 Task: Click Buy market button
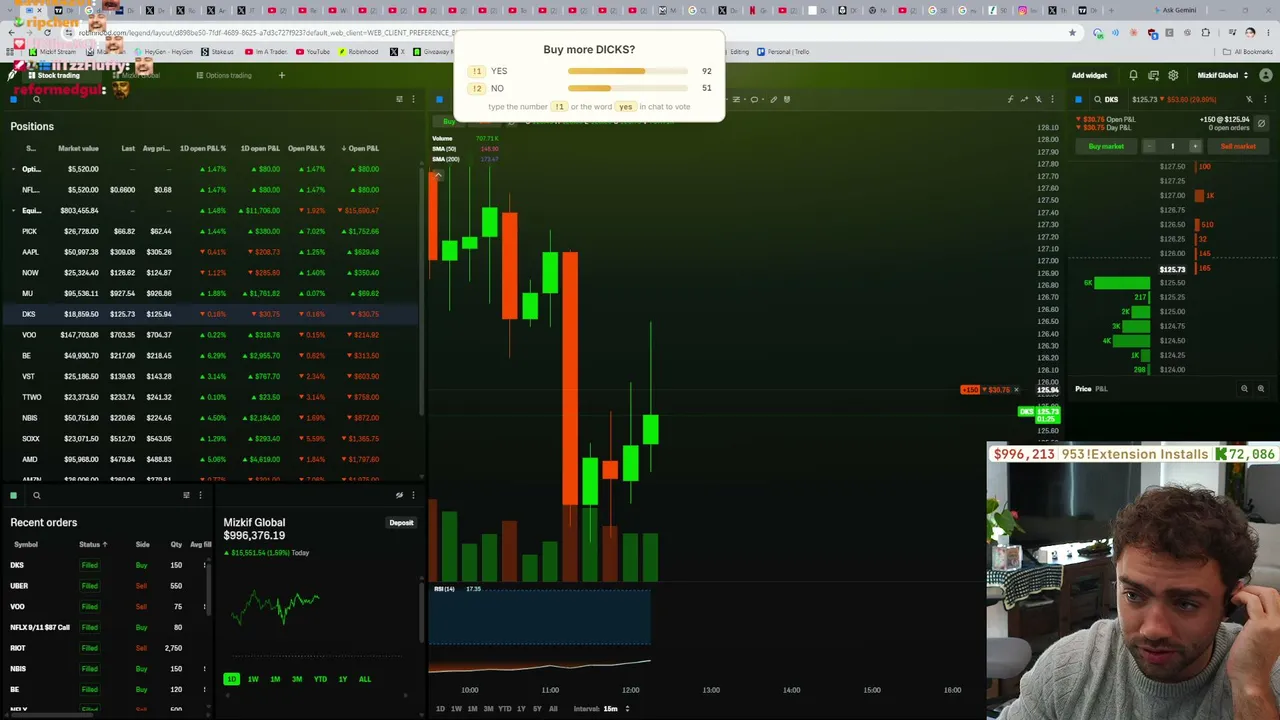[1106, 146]
